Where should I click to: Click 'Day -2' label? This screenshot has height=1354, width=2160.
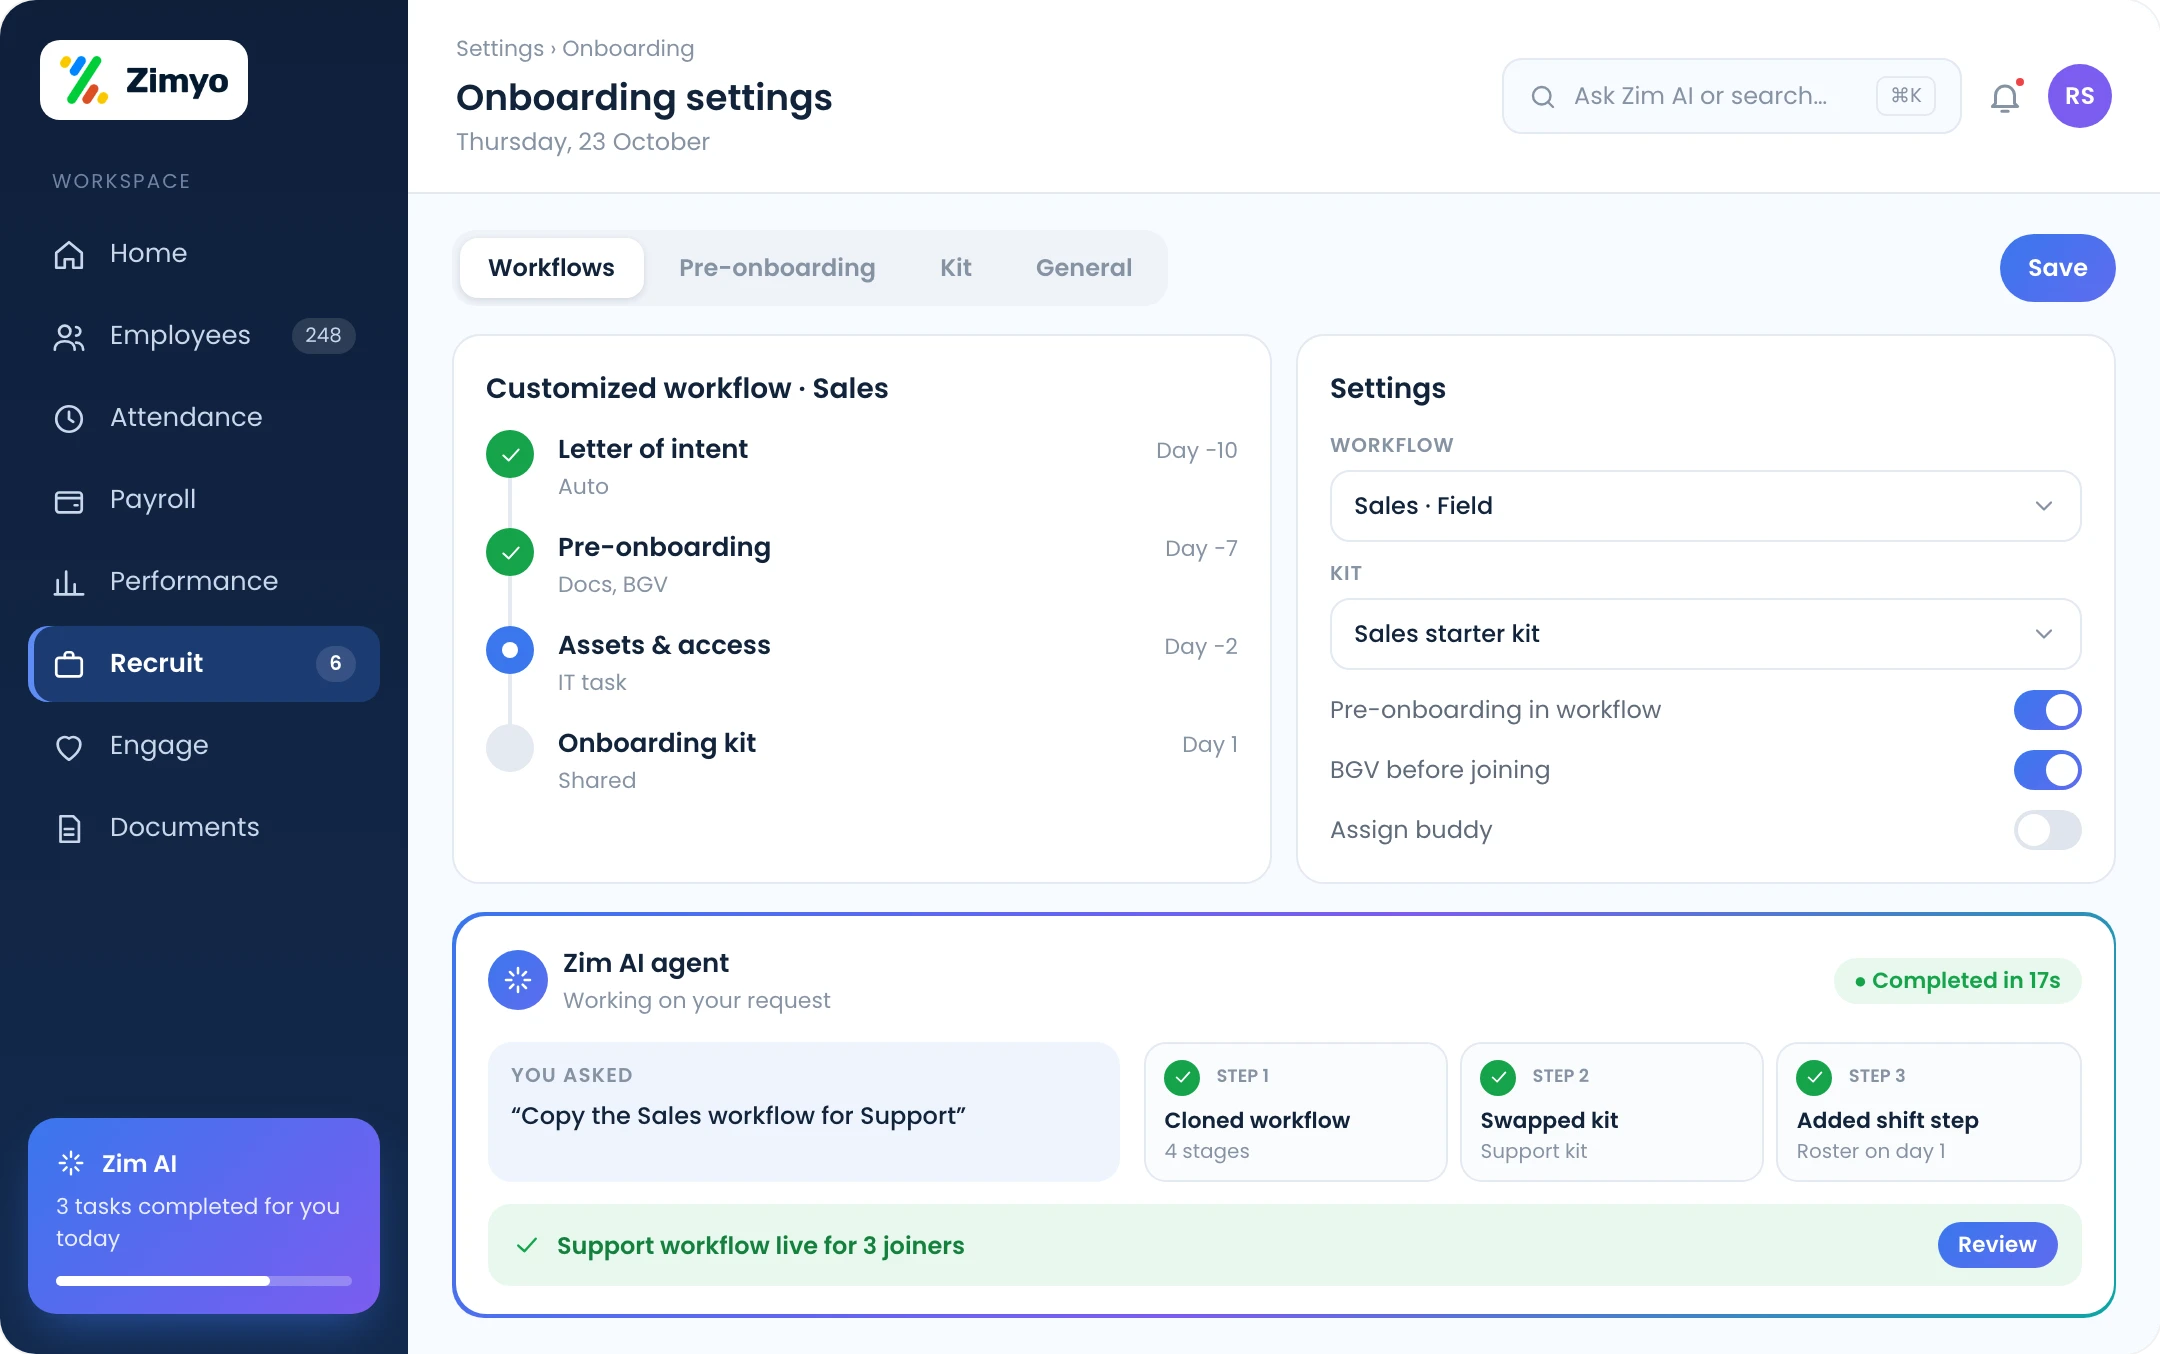click(1201, 646)
